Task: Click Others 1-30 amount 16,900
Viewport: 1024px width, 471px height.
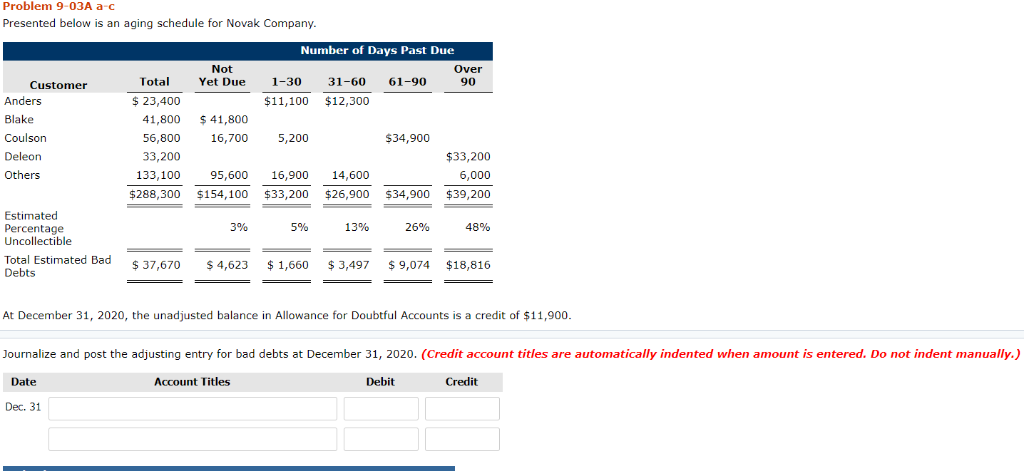Action: pyautogui.click(x=290, y=174)
